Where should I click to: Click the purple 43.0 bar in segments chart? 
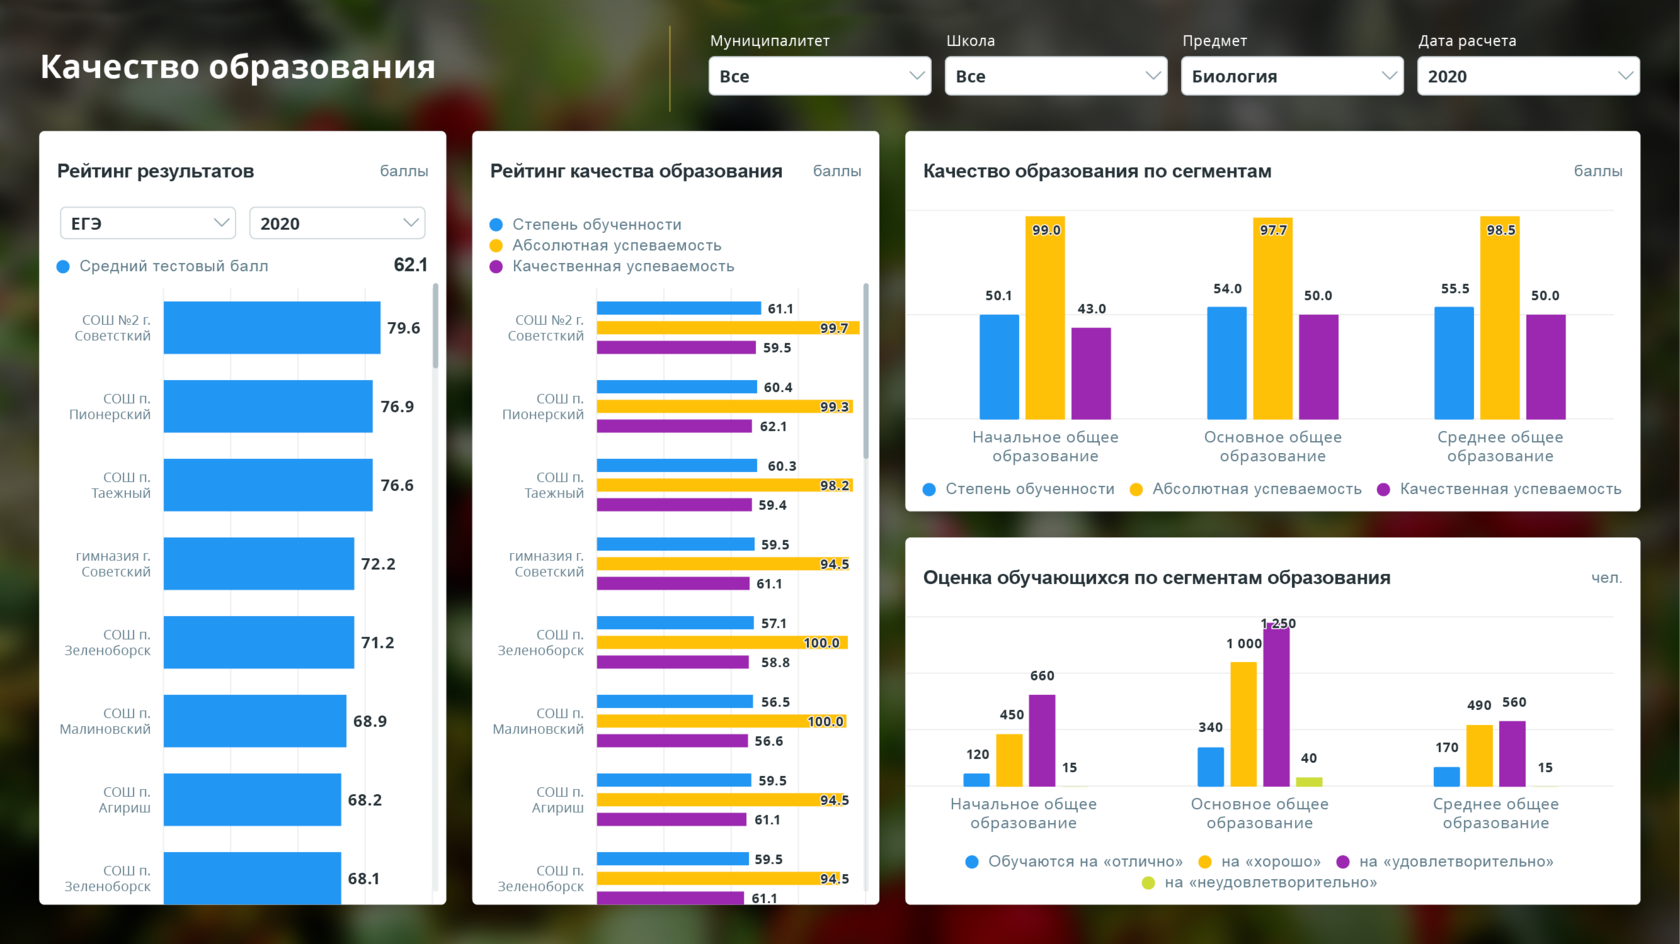1091,373
